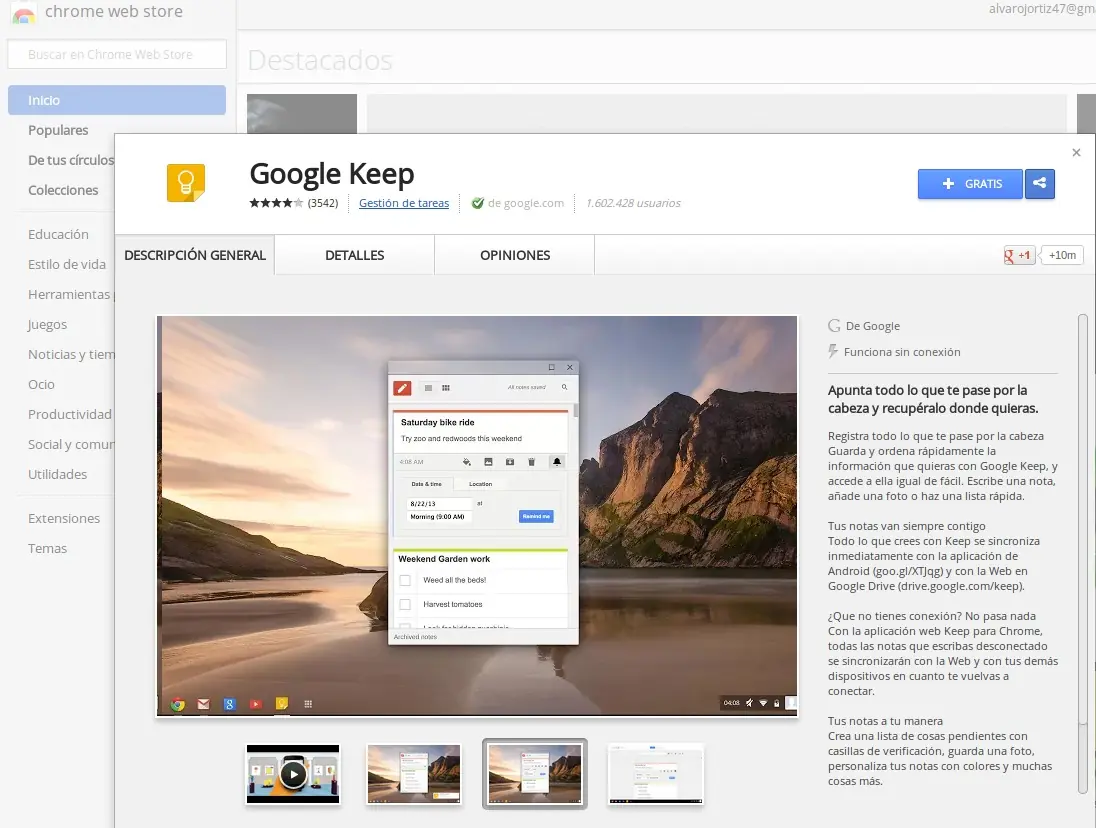
Task: Click the Funciona sin conexión text
Action: (x=902, y=352)
